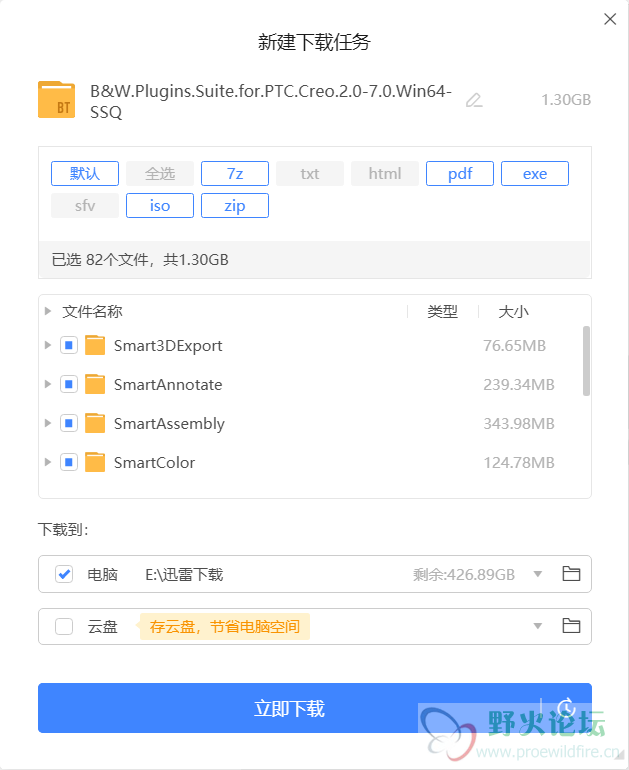This screenshot has width=629, height=770.
Task: Expand all via 文件名称 header arrow
Action: click(x=48, y=311)
